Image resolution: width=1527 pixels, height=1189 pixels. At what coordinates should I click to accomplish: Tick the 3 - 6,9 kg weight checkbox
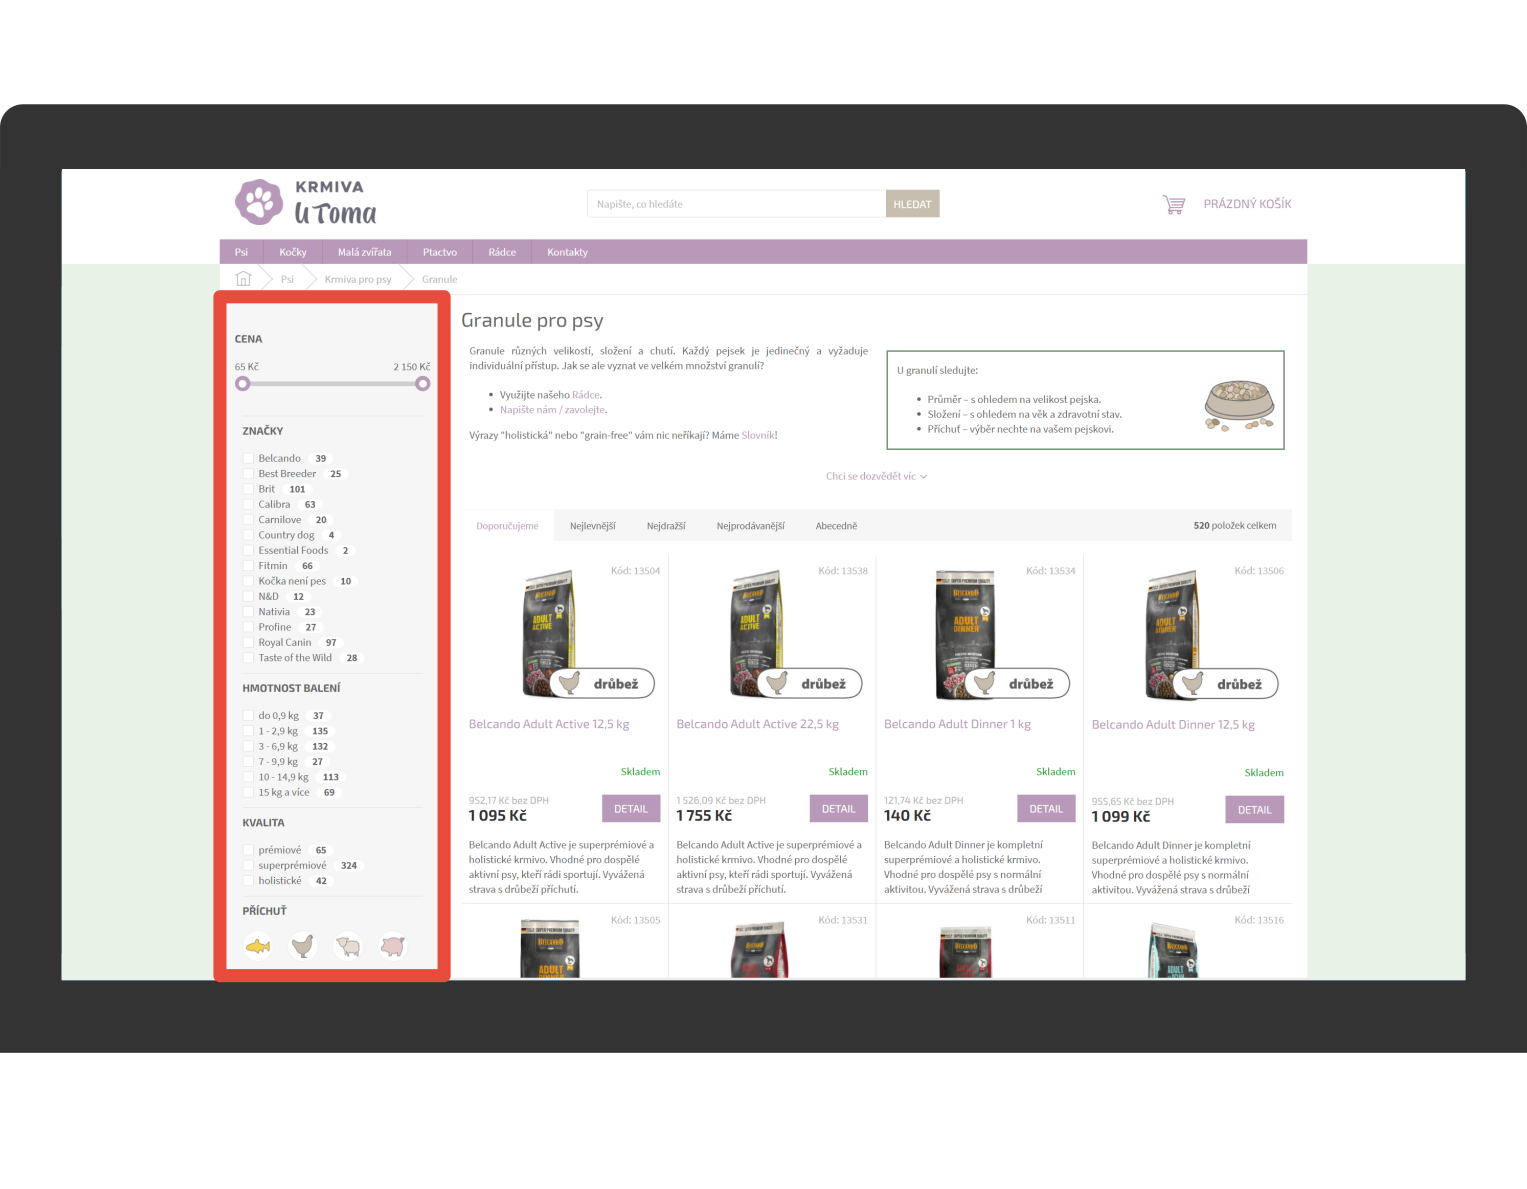(248, 747)
